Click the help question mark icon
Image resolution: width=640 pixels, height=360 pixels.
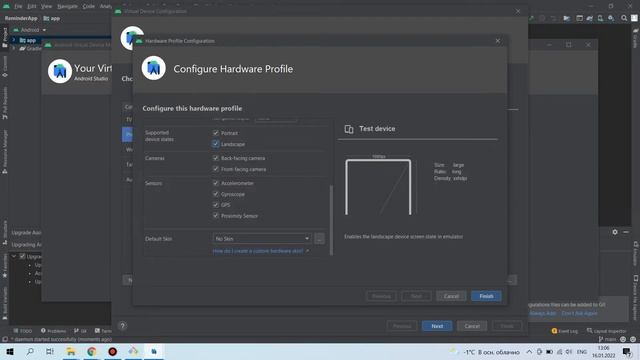122,326
